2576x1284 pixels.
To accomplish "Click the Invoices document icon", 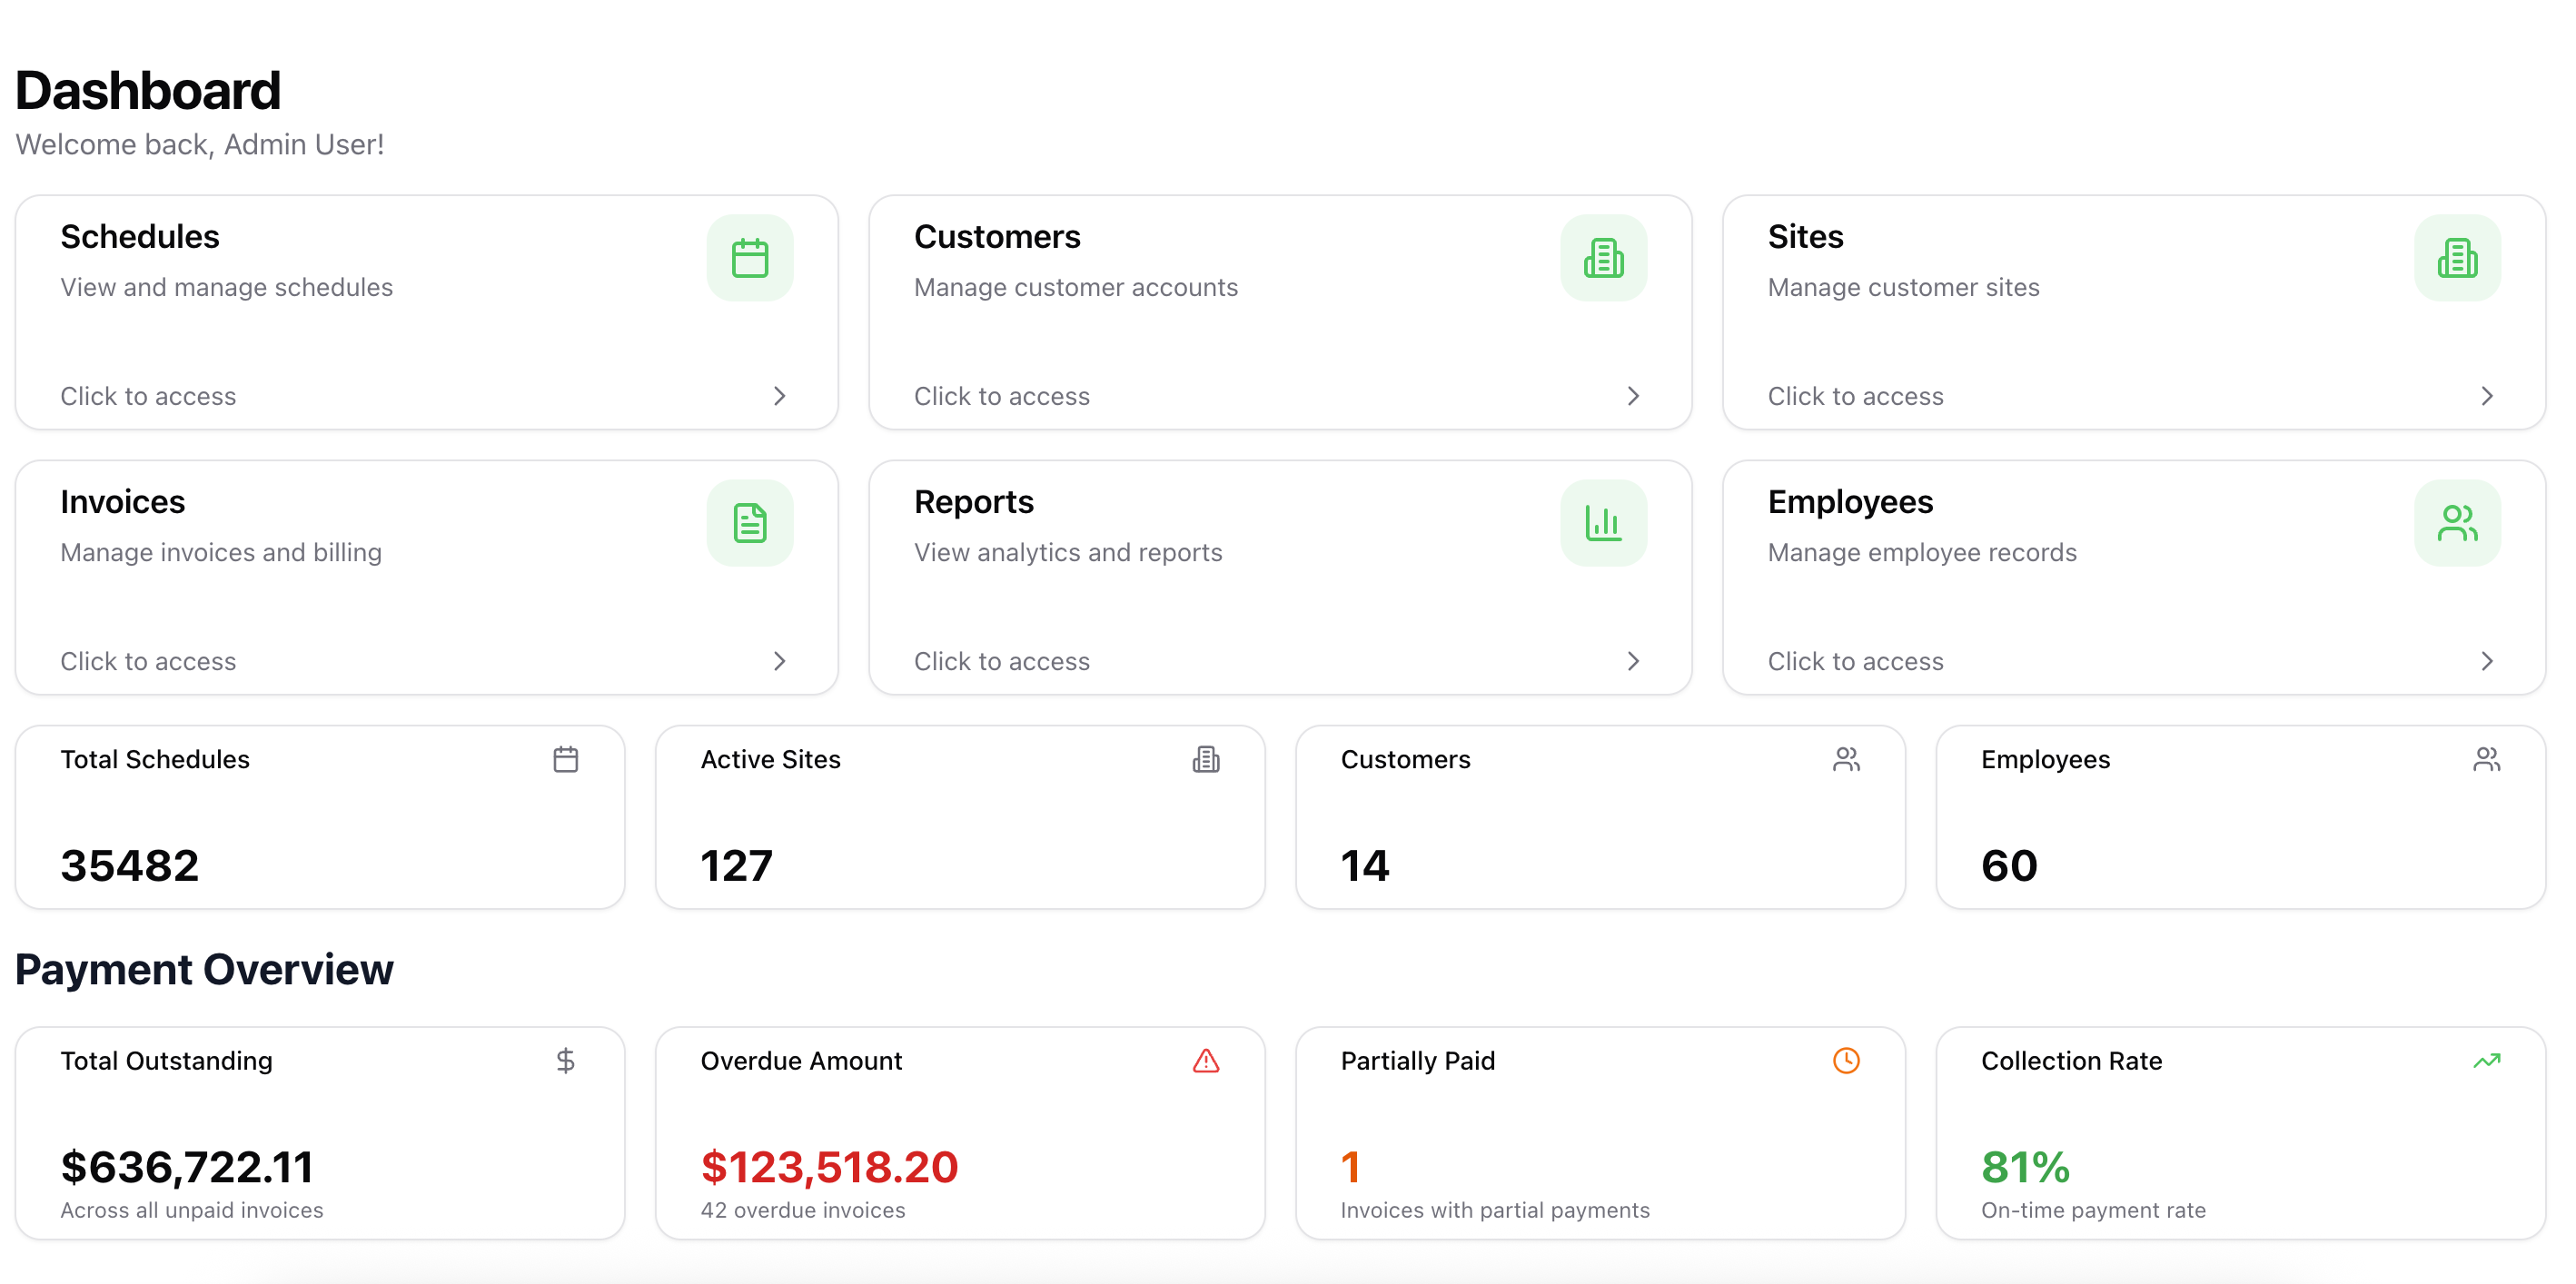I will (x=749, y=523).
